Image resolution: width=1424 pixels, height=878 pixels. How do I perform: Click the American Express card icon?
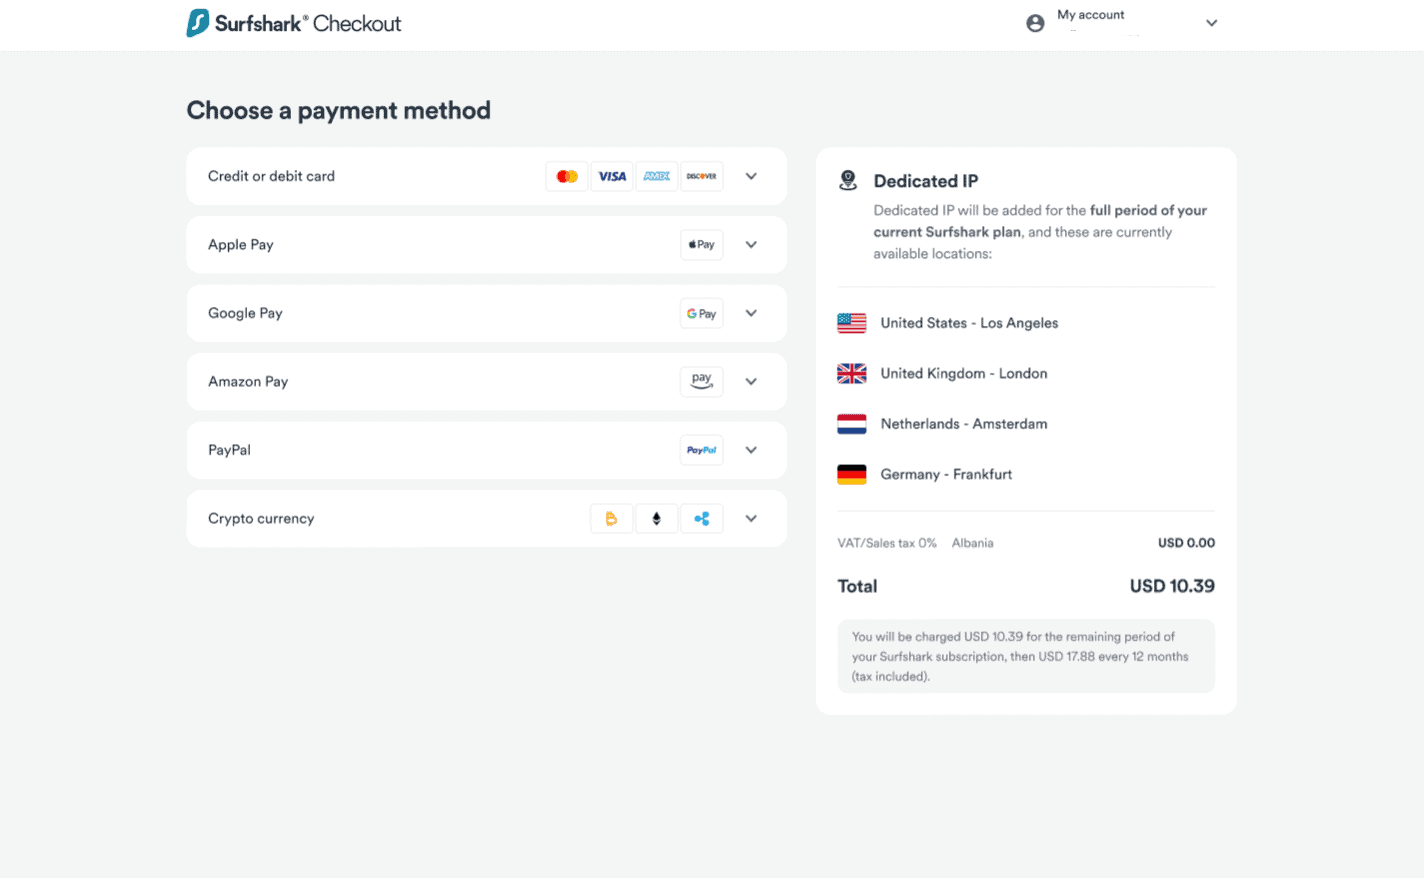(x=657, y=177)
